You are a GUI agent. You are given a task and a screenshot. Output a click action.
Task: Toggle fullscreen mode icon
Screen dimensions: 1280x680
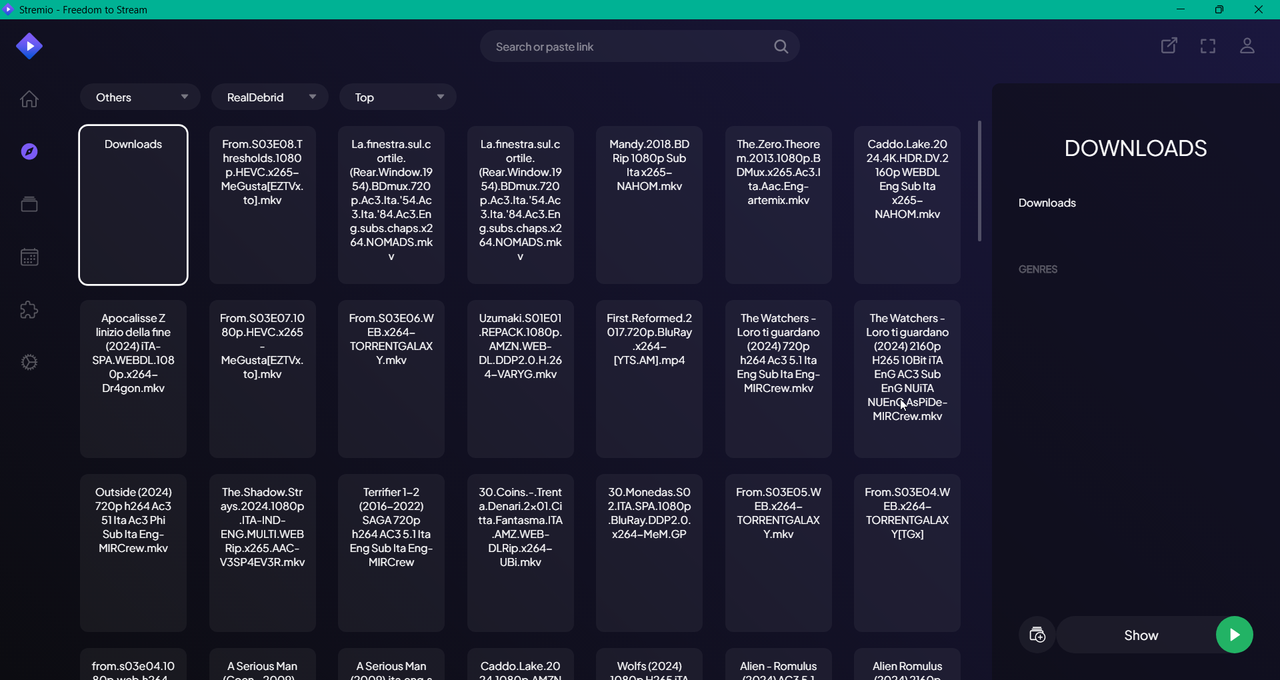[1208, 46]
